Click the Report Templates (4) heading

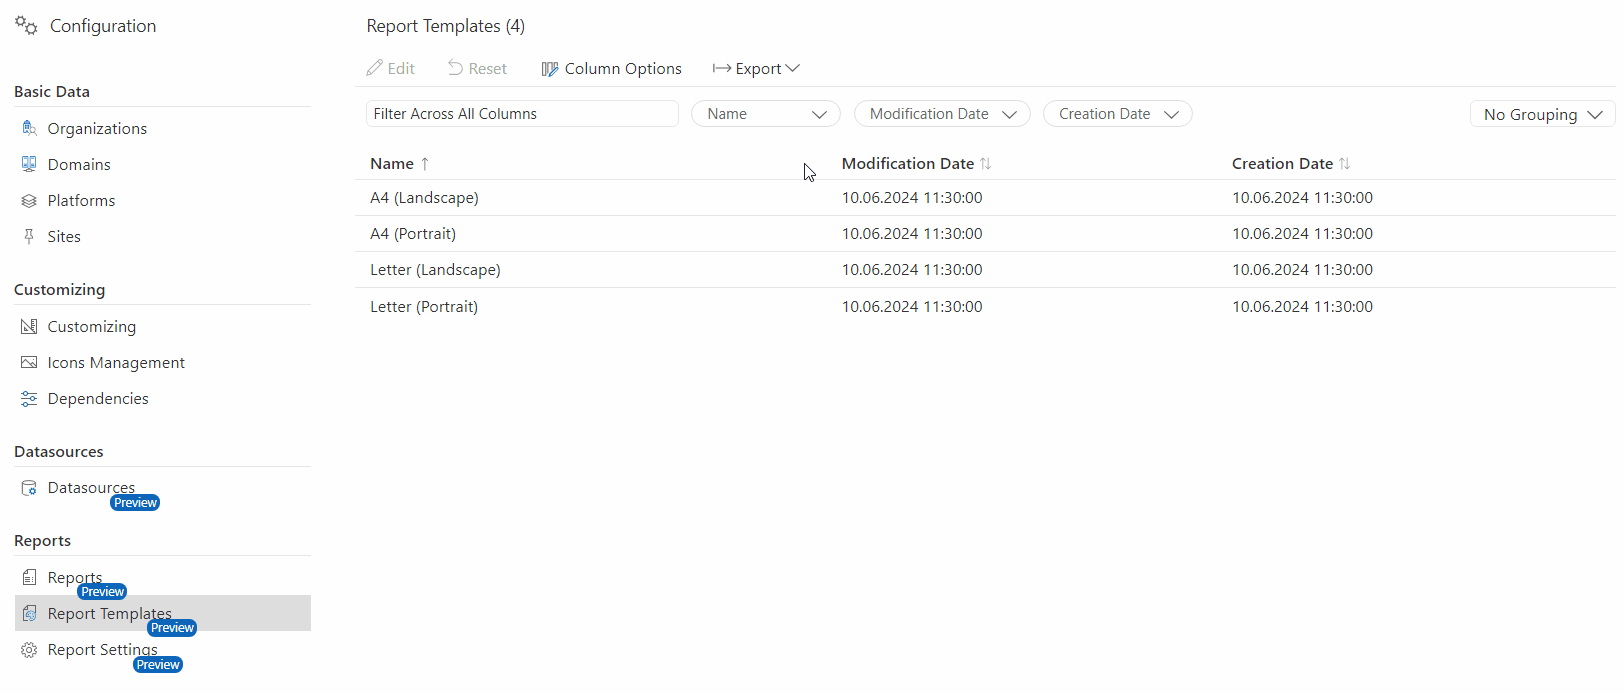pyautogui.click(x=446, y=26)
